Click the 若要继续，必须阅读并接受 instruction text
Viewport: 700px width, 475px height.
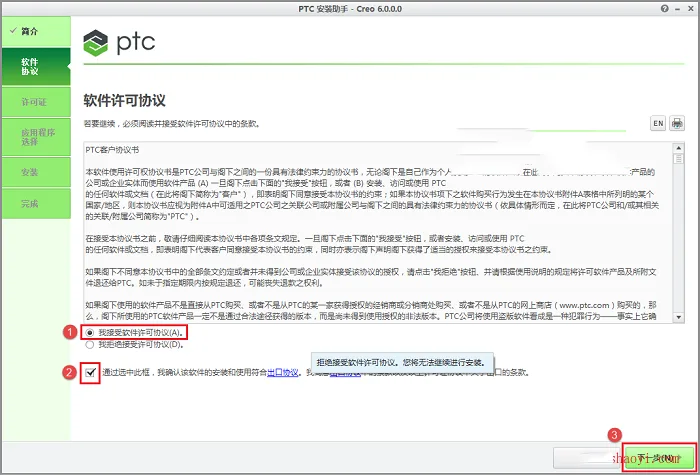[172, 124]
